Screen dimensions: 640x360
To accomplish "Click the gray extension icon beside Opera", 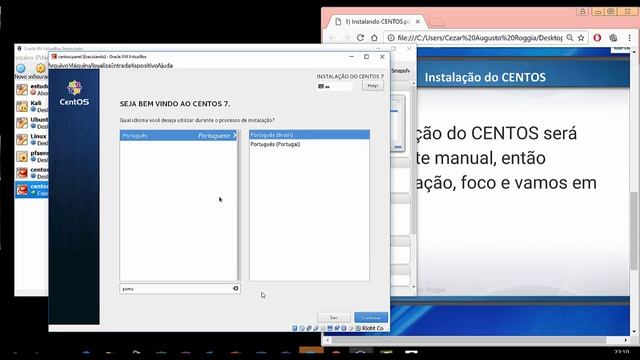I will click(613, 38).
